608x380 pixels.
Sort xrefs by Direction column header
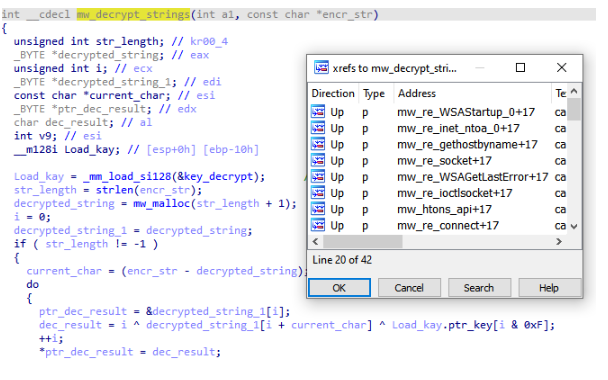333,93
